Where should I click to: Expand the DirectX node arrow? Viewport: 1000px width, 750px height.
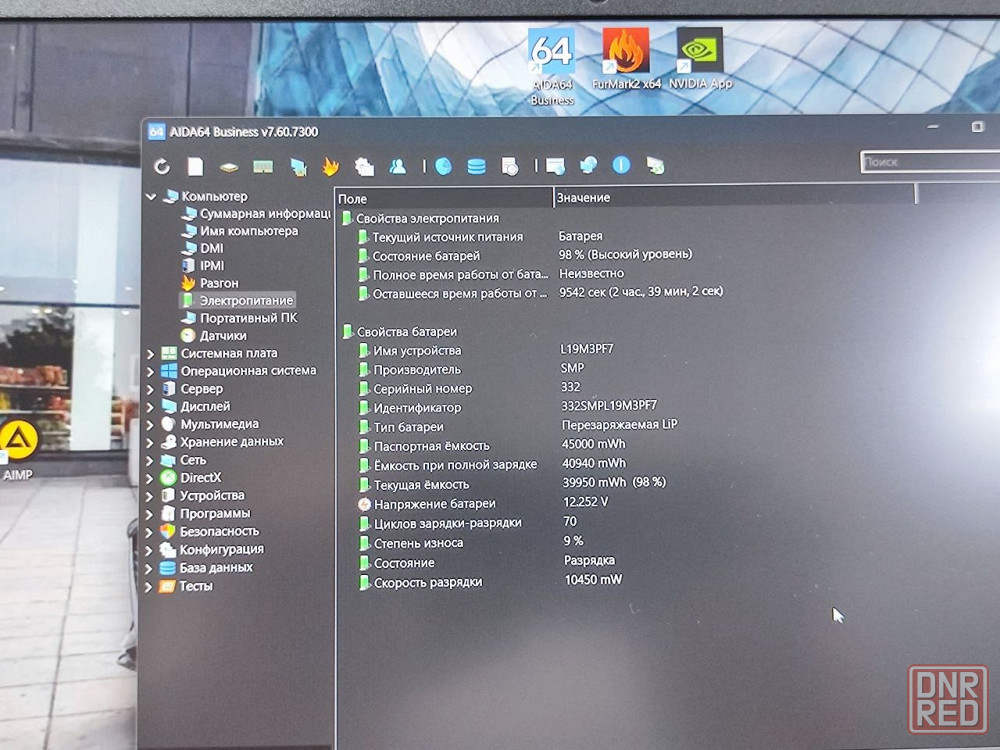pyautogui.click(x=150, y=478)
